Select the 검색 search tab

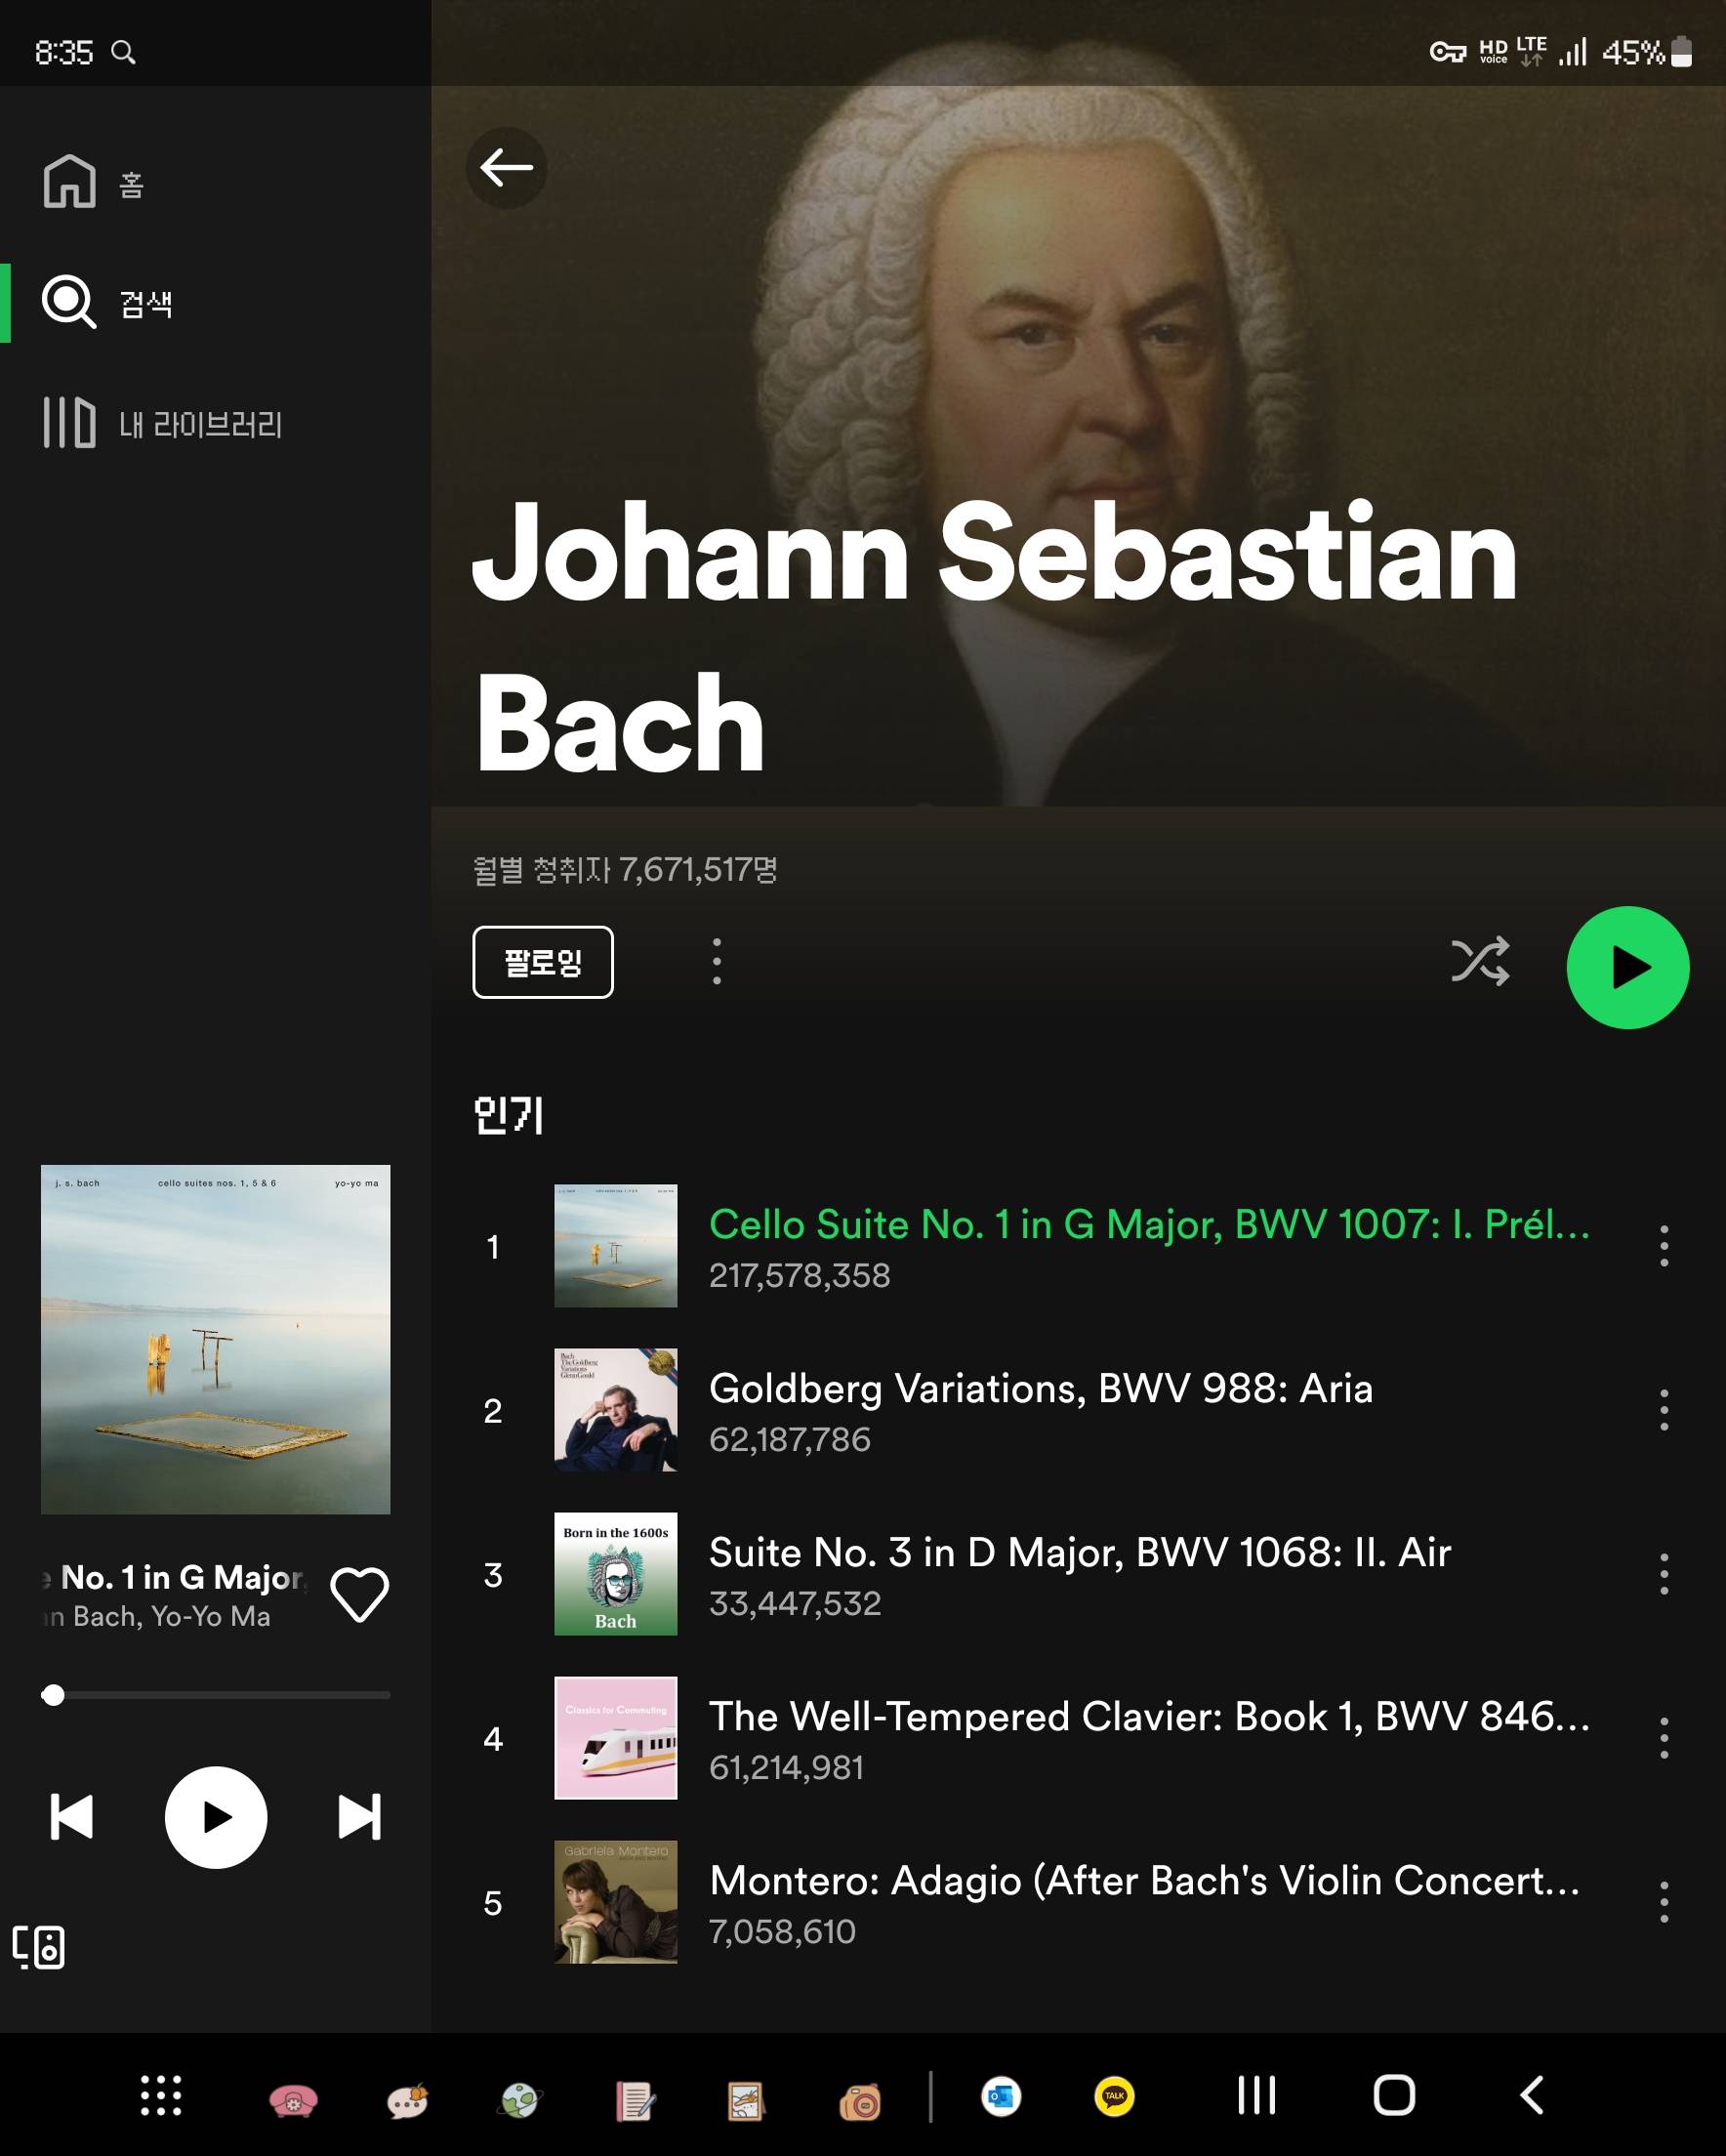(108, 303)
